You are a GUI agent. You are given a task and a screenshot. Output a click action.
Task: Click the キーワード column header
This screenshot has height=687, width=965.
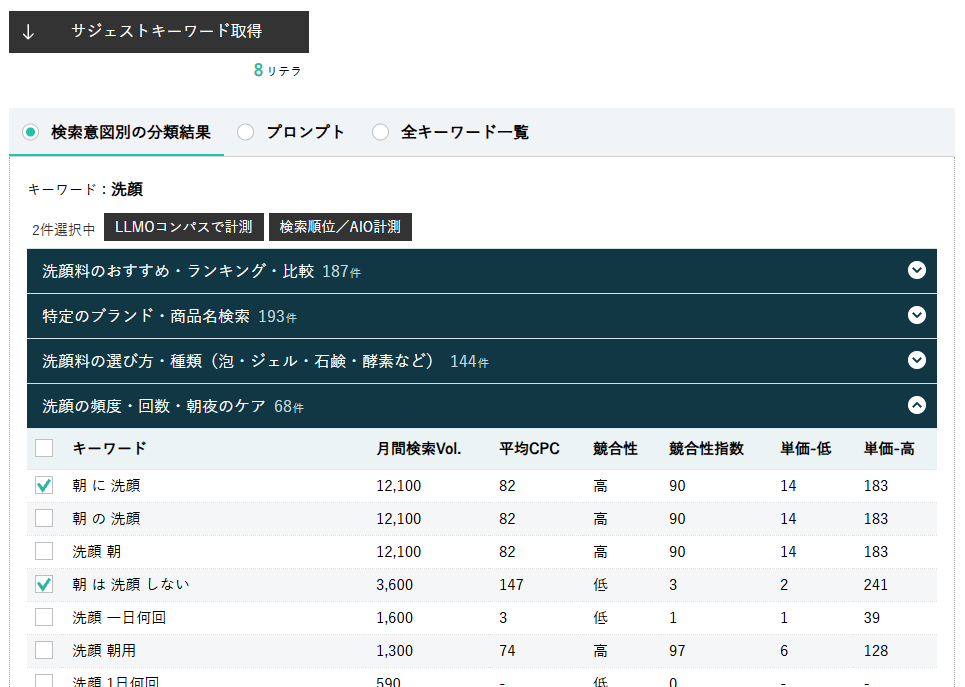tap(109, 449)
